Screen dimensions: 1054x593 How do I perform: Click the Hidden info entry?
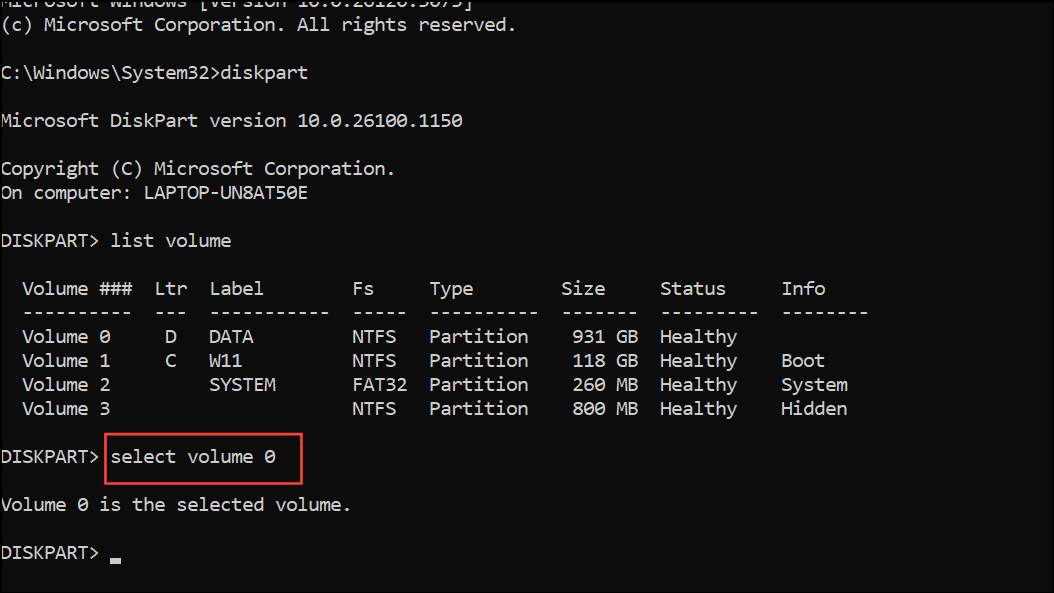814,409
